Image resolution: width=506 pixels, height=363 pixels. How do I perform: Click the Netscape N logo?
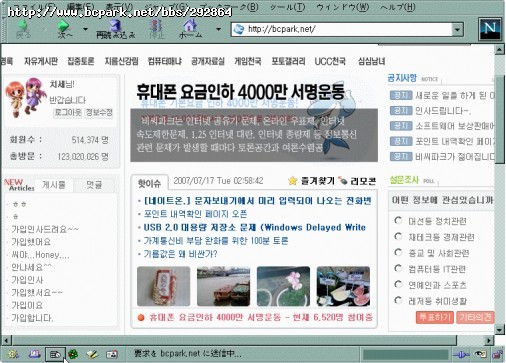pos(490,29)
